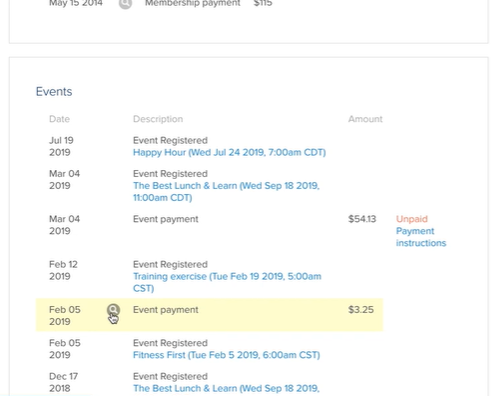Click the Description column header

point(158,119)
